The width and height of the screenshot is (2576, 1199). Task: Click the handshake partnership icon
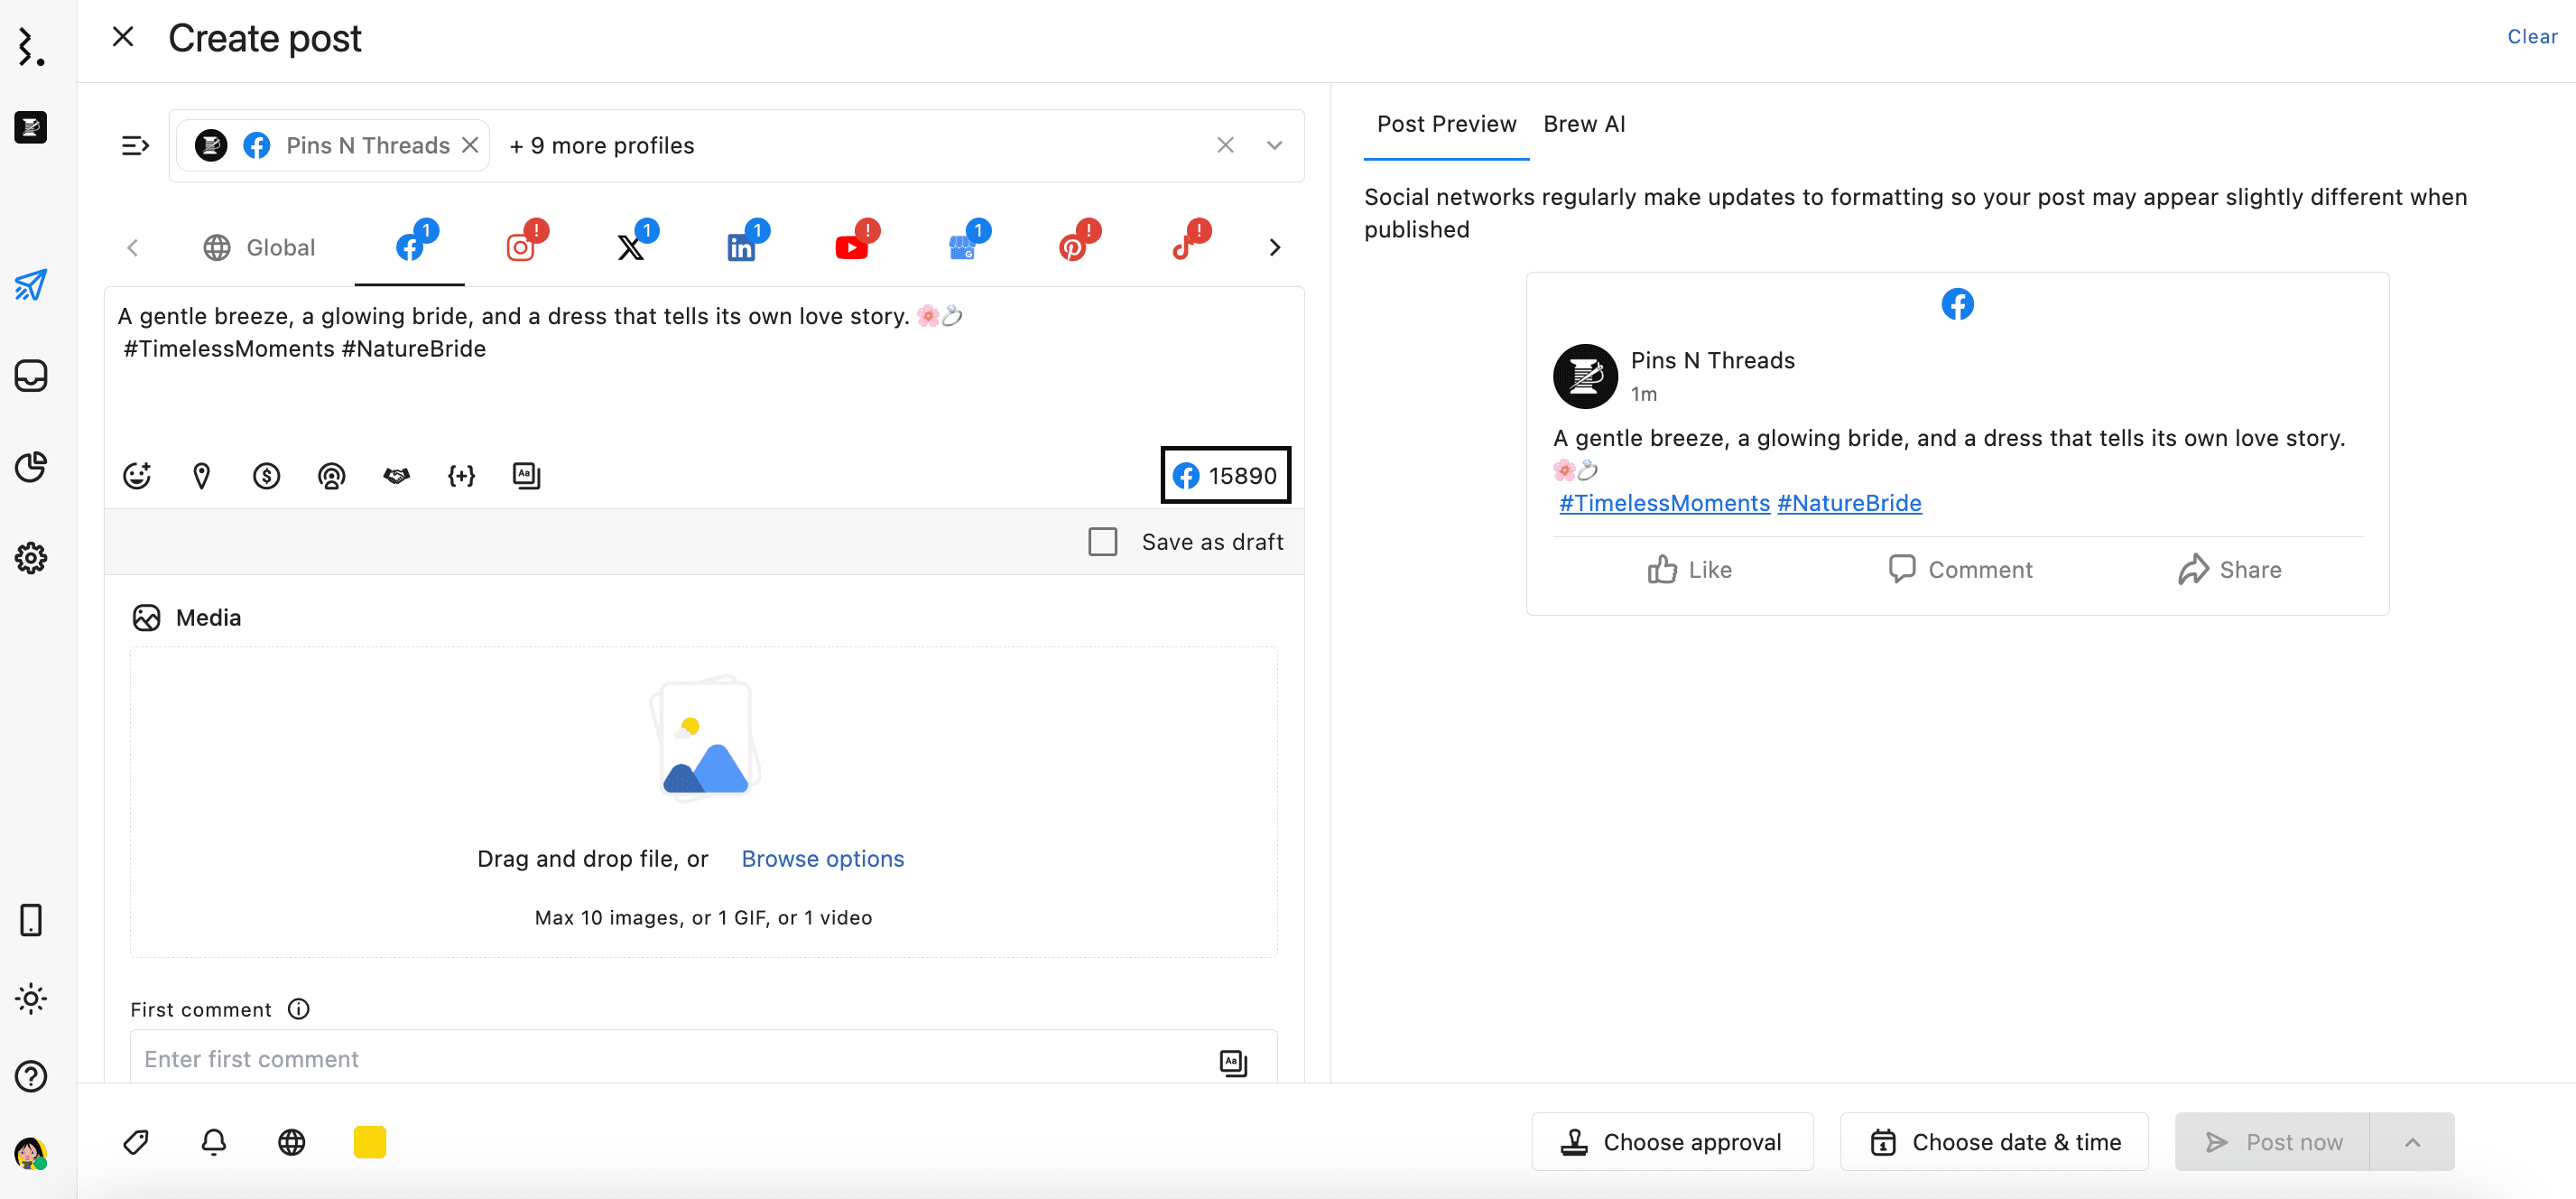pyautogui.click(x=396, y=476)
